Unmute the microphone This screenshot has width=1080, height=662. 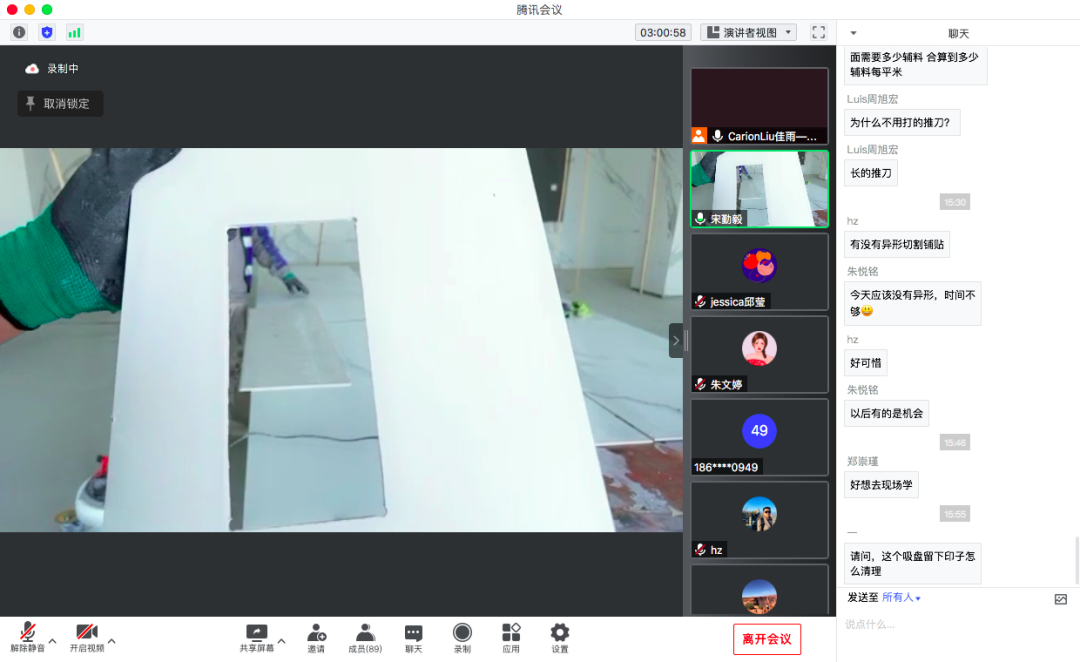[28, 637]
